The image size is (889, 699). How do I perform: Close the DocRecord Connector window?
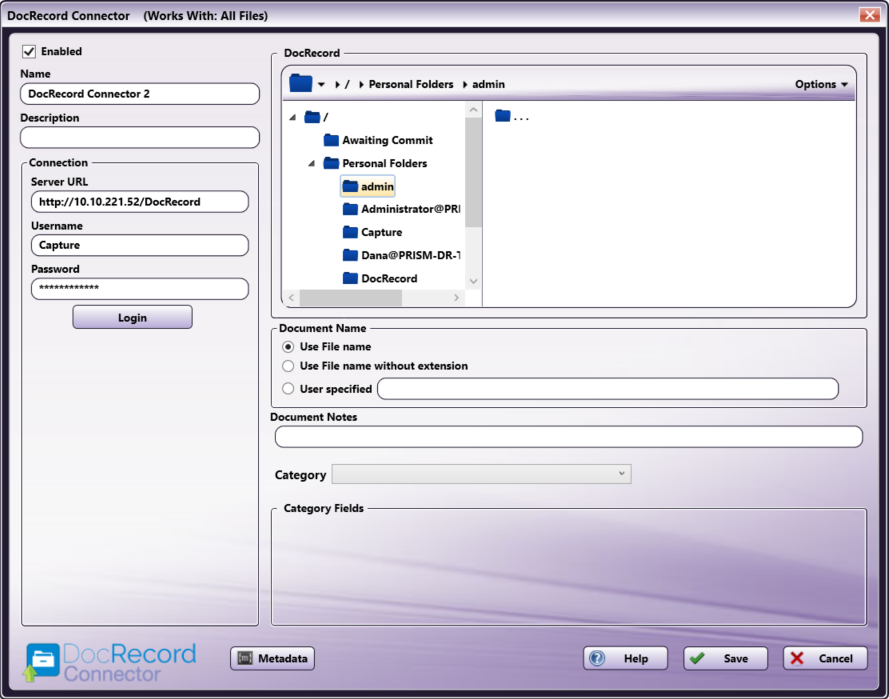(x=869, y=15)
